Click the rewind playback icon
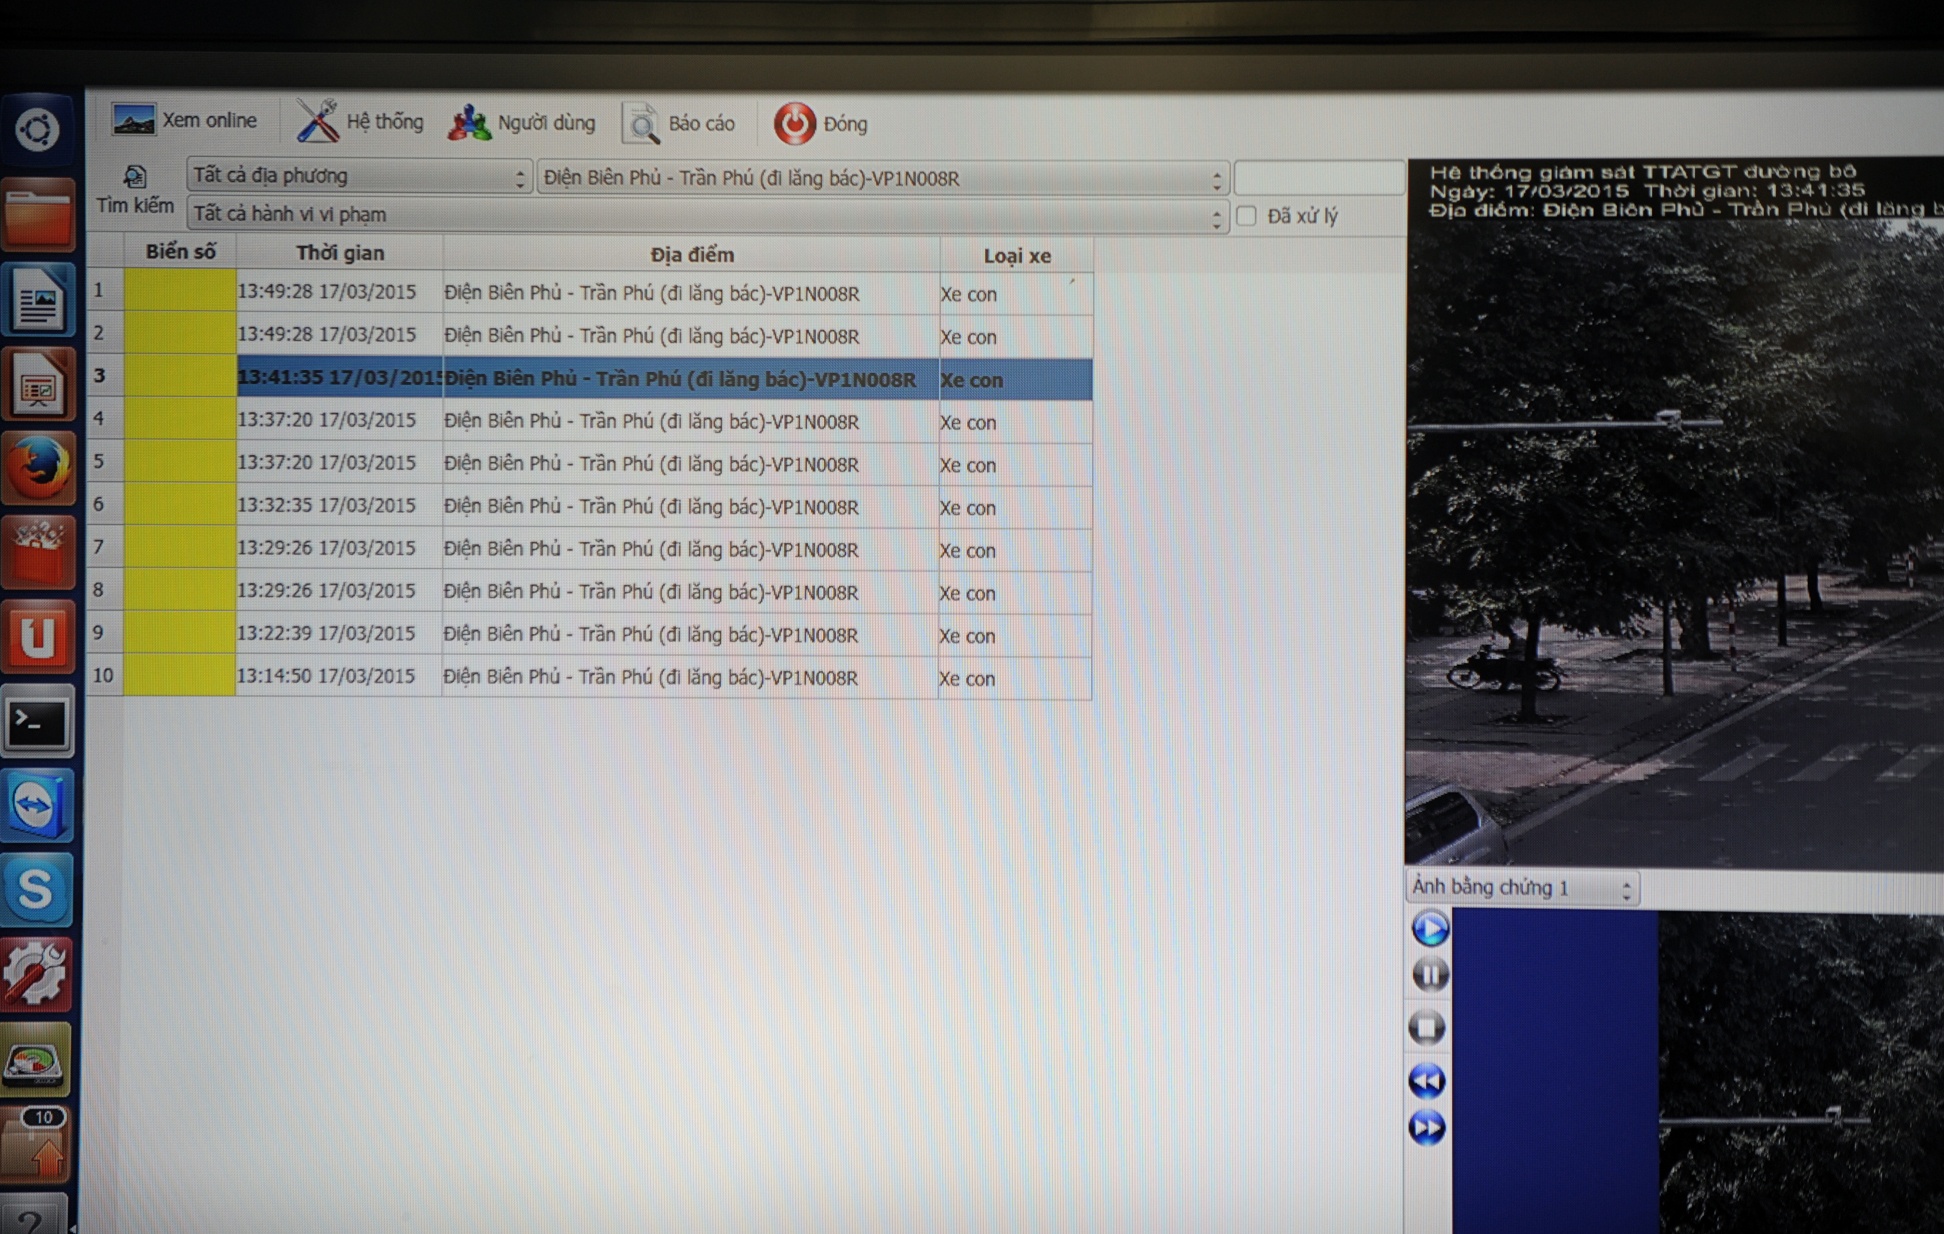Image resolution: width=1944 pixels, height=1234 pixels. (1427, 1081)
